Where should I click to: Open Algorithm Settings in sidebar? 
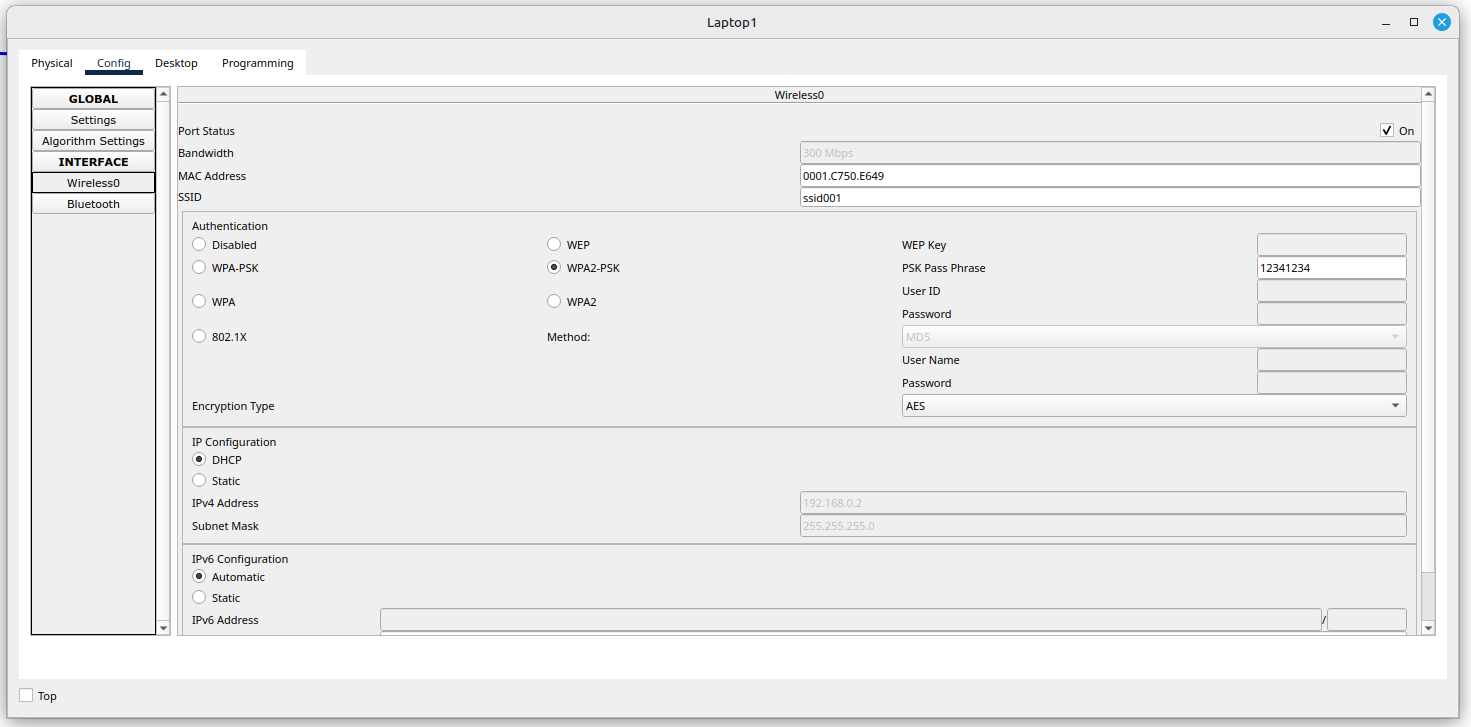click(x=93, y=141)
